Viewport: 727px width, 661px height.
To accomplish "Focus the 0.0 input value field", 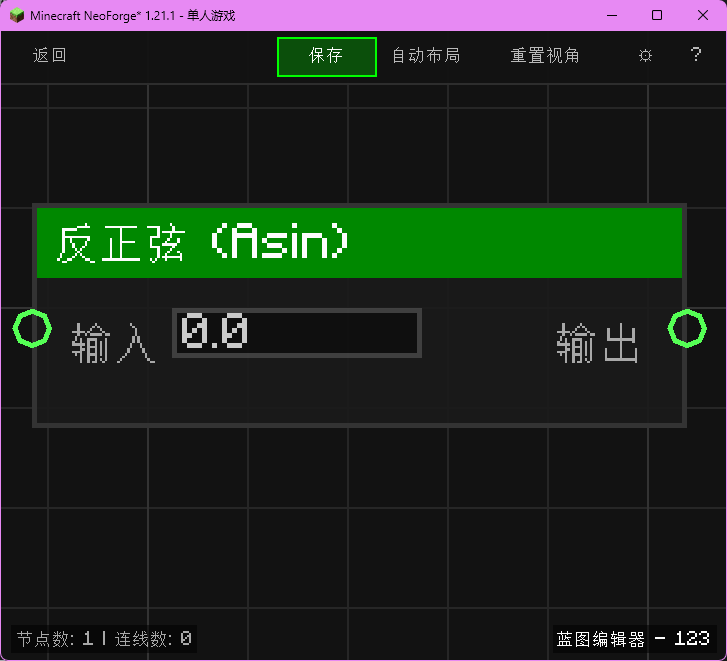I will point(297,333).
